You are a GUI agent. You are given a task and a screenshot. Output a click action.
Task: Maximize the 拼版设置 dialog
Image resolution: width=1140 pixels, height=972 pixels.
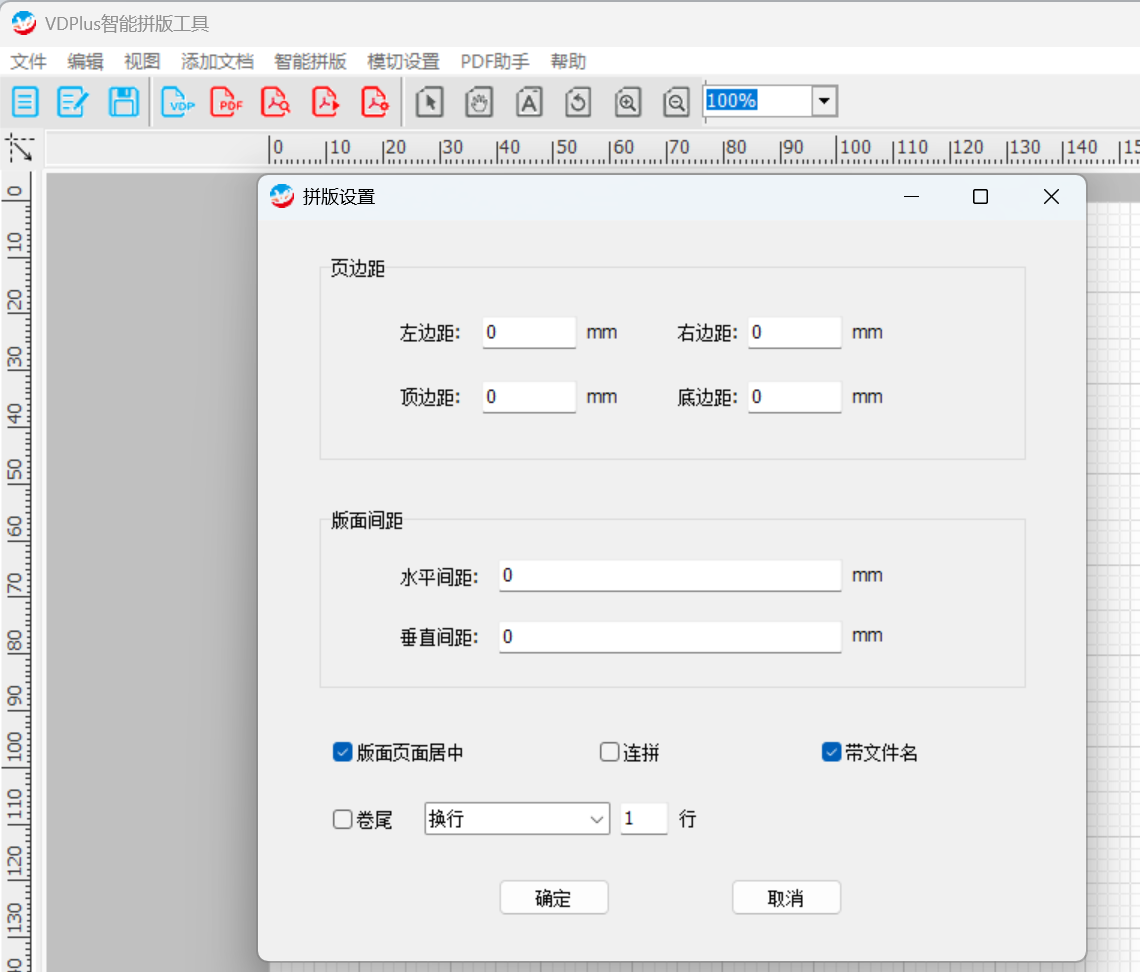980,196
